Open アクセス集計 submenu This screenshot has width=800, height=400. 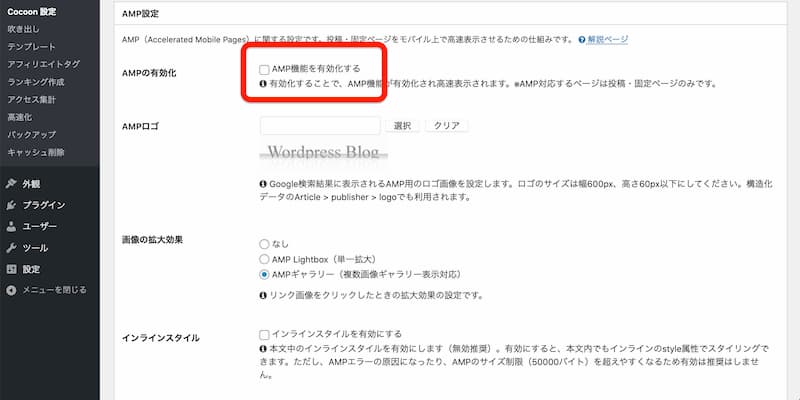click(x=32, y=99)
